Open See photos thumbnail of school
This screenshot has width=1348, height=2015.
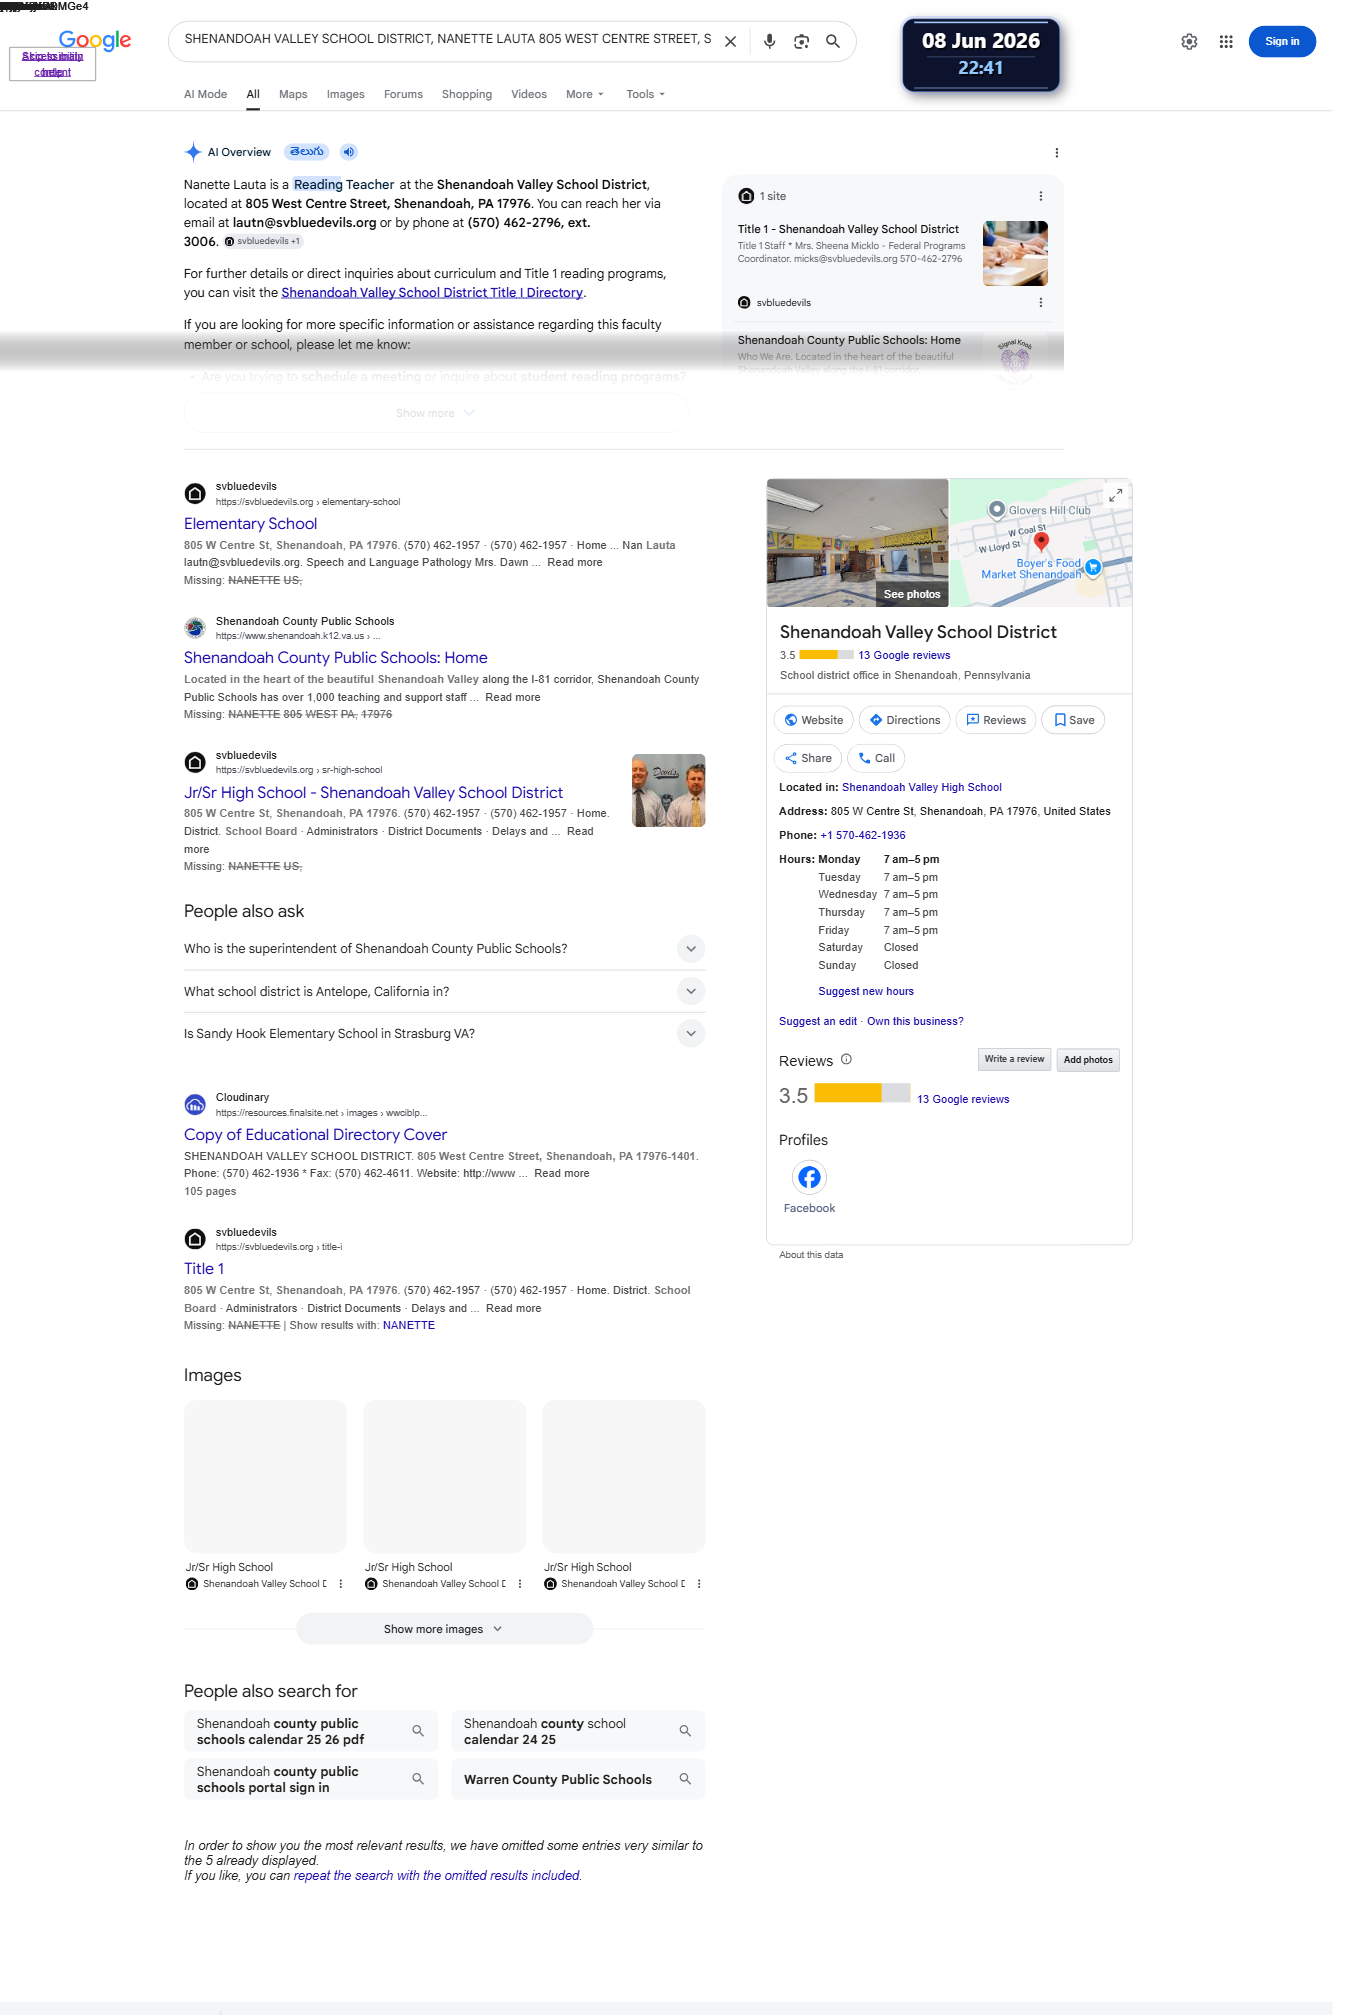(857, 543)
